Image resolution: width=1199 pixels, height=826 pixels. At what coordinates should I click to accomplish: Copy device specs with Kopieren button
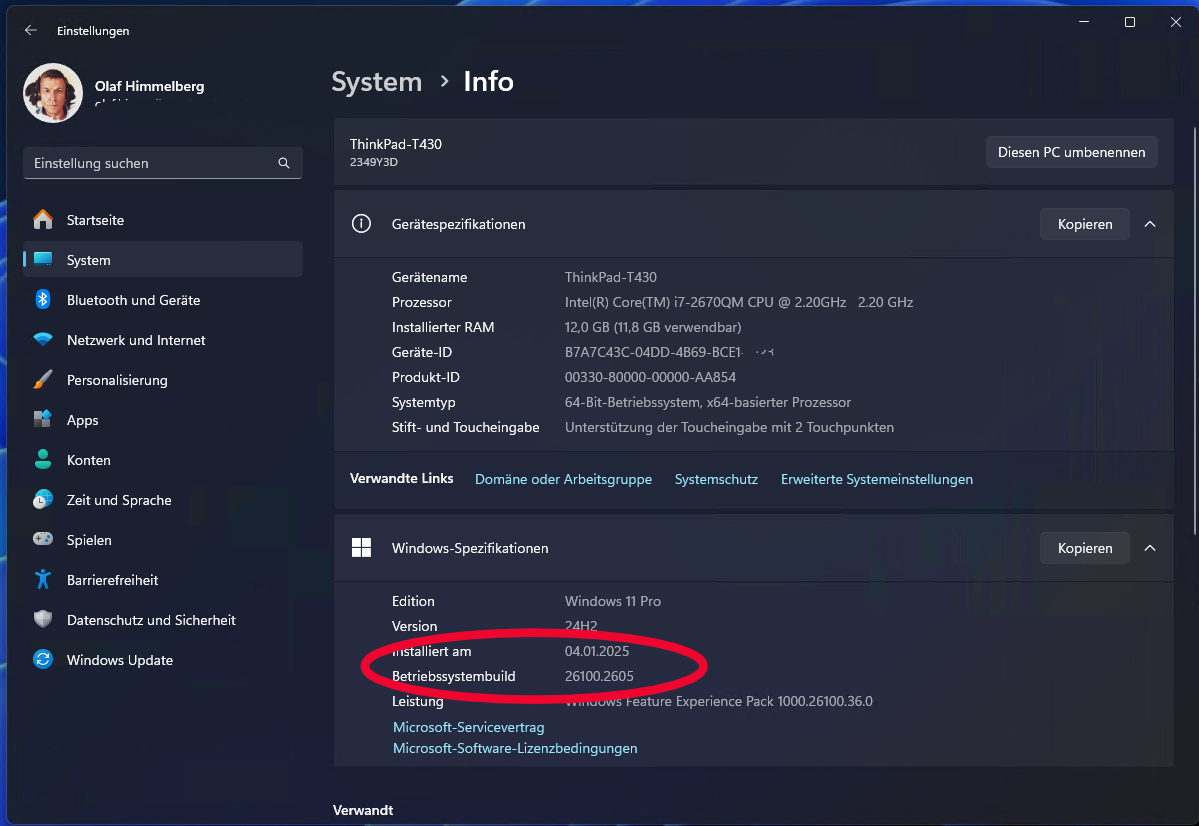coord(1084,224)
